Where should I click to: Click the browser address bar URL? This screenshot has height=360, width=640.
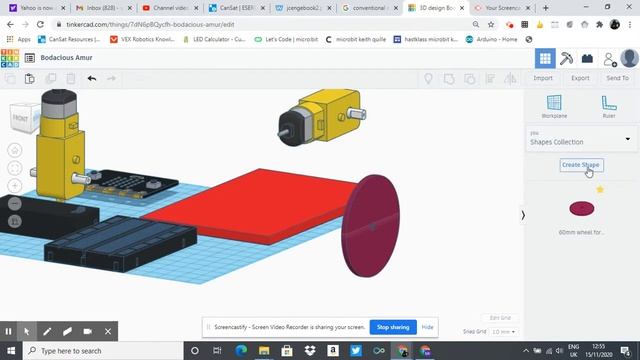tap(150, 24)
